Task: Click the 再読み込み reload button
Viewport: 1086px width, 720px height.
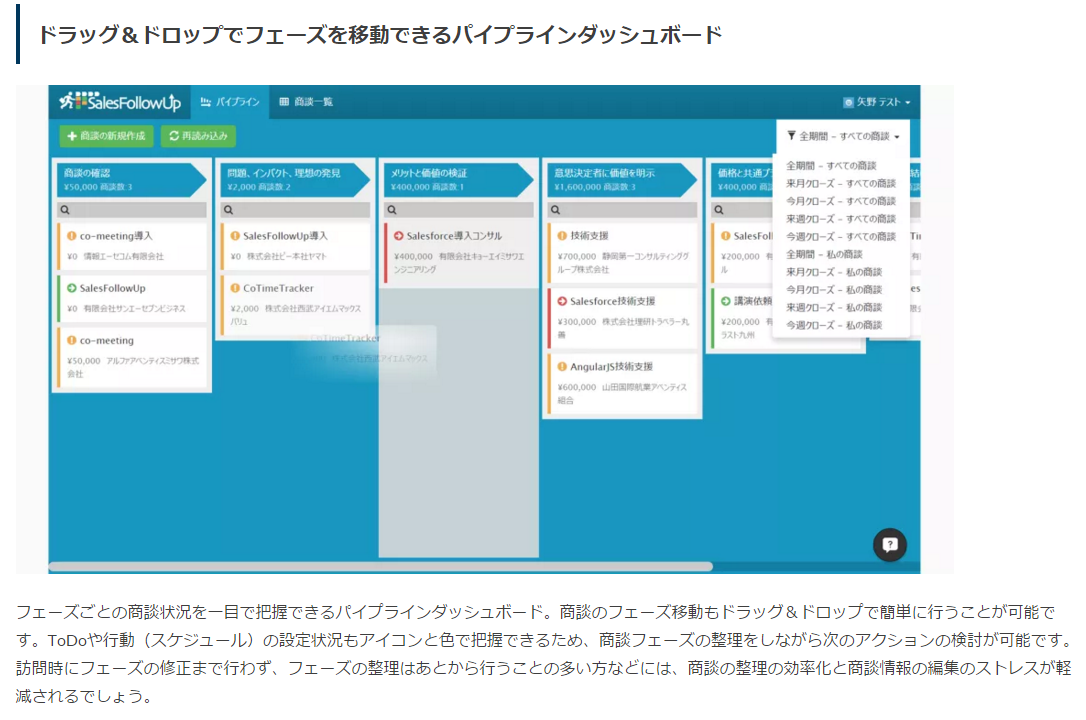Action: (199, 136)
